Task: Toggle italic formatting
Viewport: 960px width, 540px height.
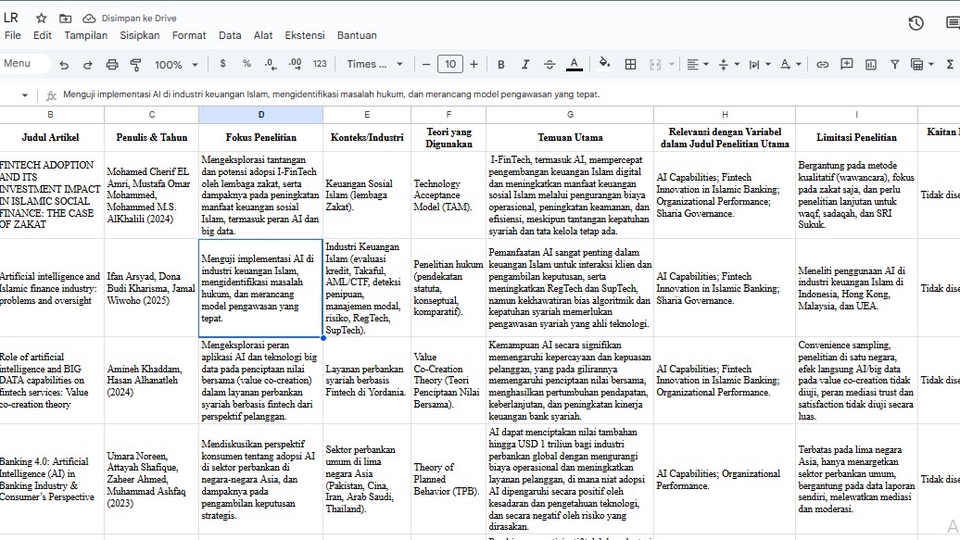Action: pos(526,64)
